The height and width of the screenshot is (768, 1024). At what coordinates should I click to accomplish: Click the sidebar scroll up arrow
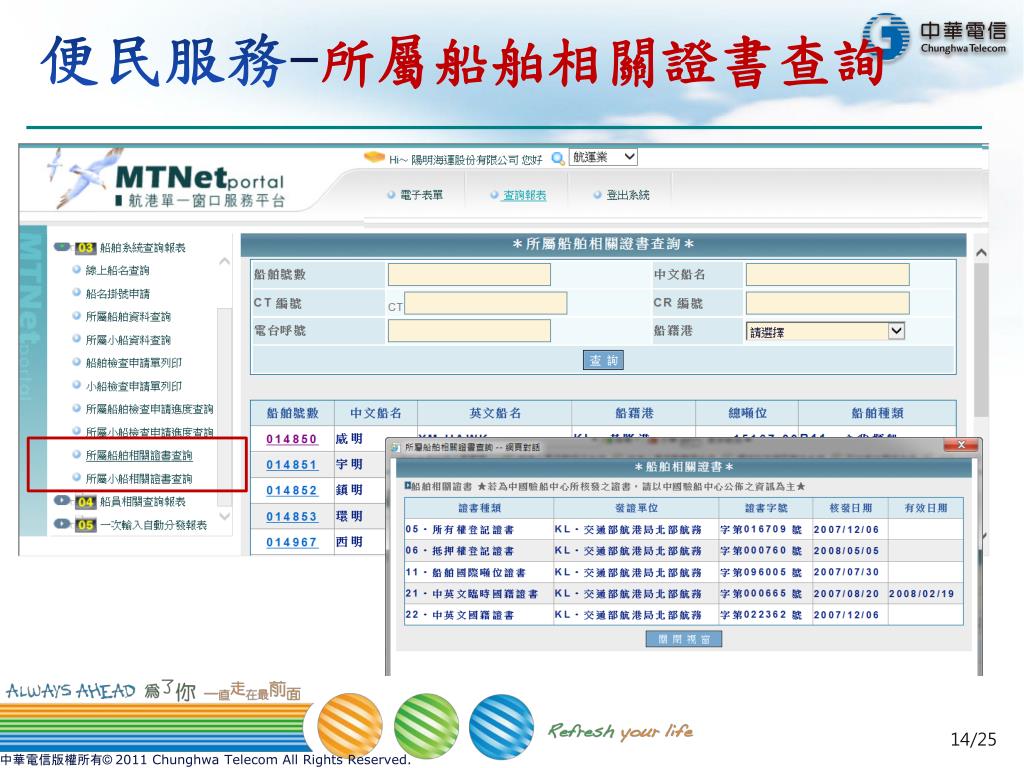[224, 261]
